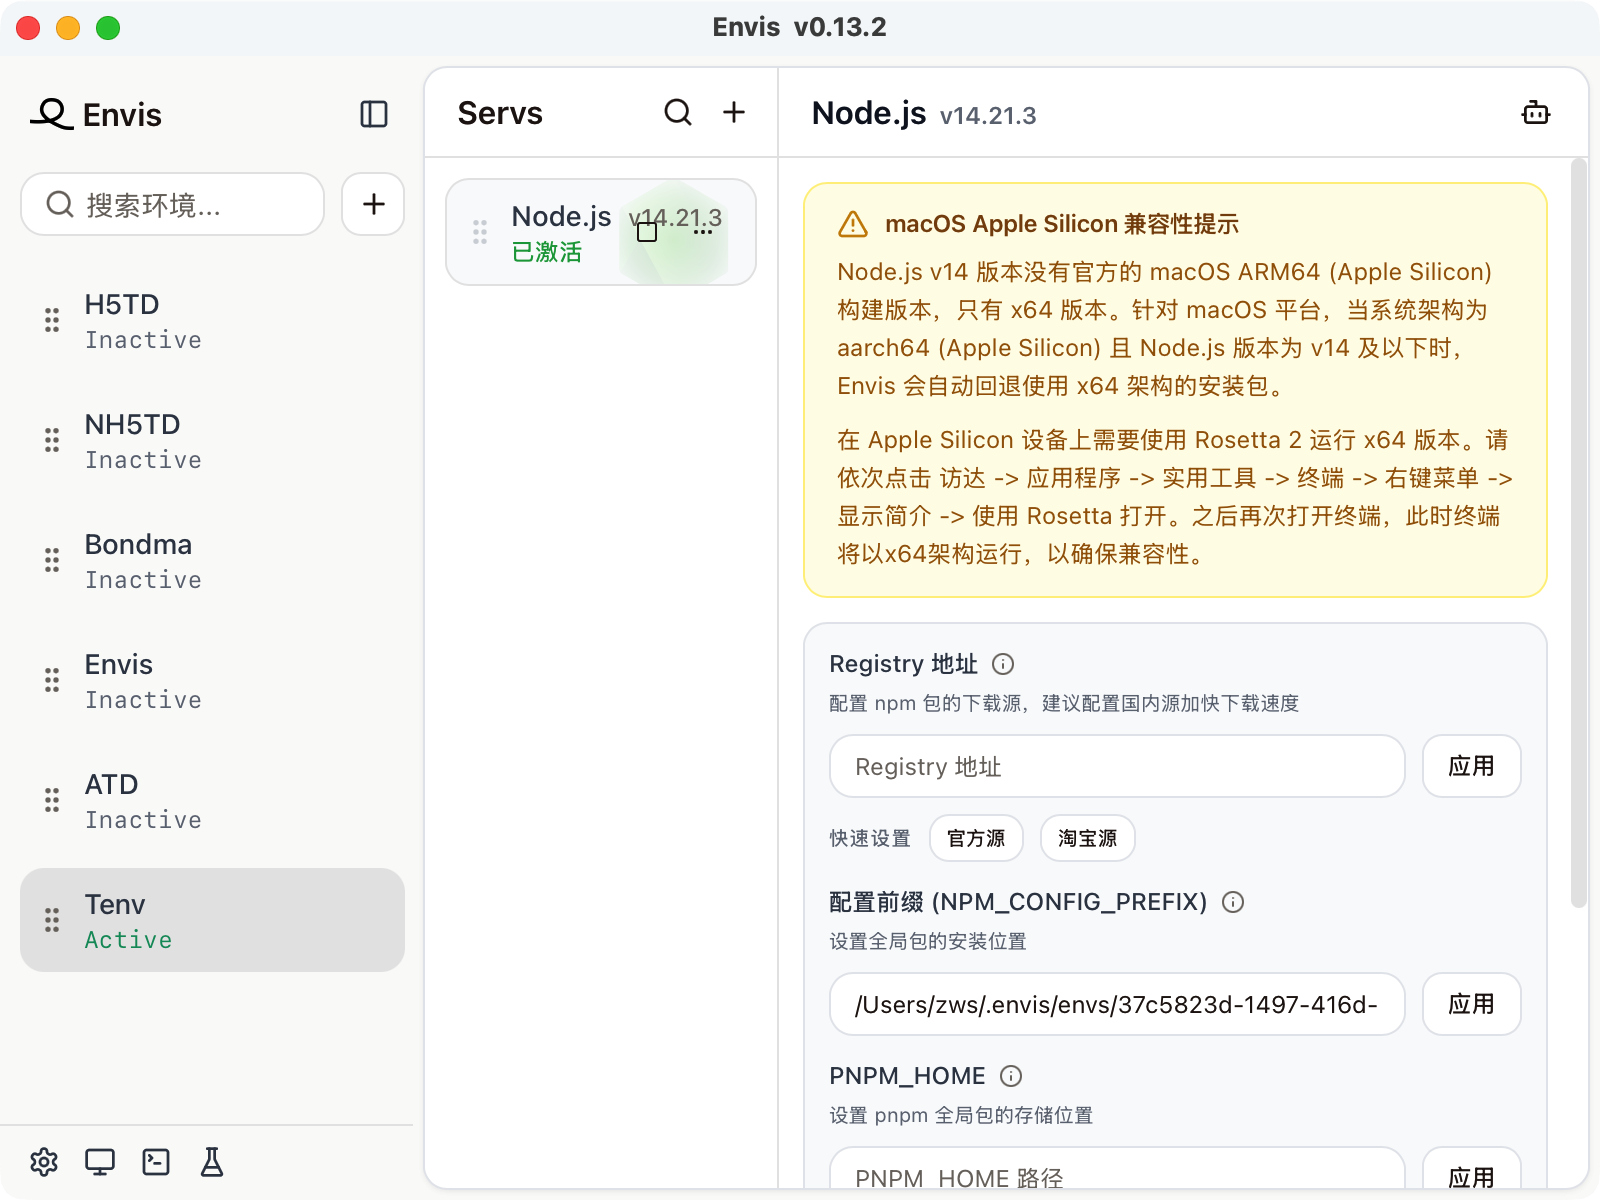Open the AI assistant robot icon
The width and height of the screenshot is (1600, 1200).
(1536, 113)
